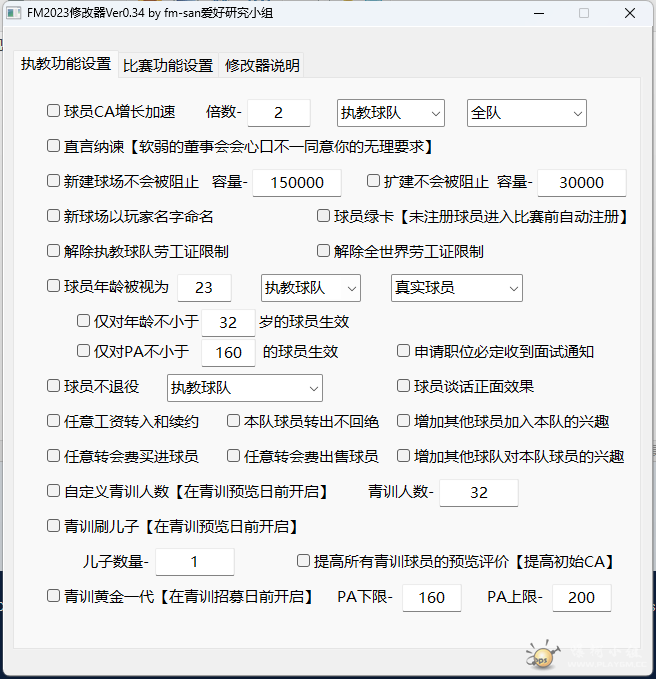Check 解除全世界劳工证限制
This screenshot has width=656, height=679.
(323, 251)
